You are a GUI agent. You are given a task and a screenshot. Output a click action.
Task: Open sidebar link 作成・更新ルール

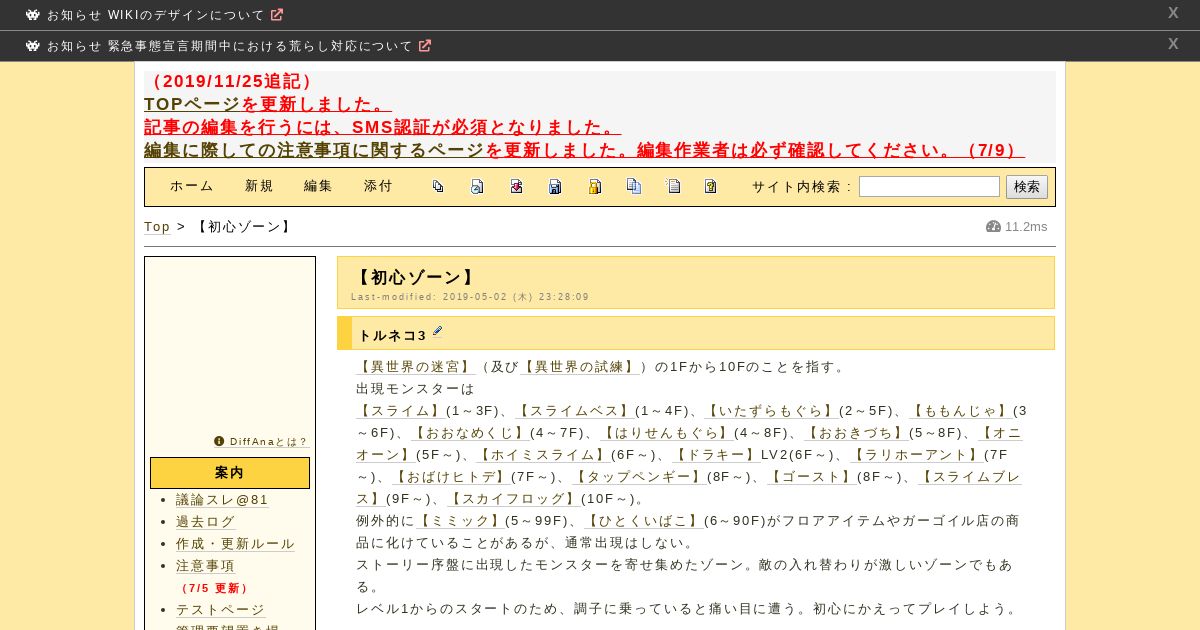point(235,544)
